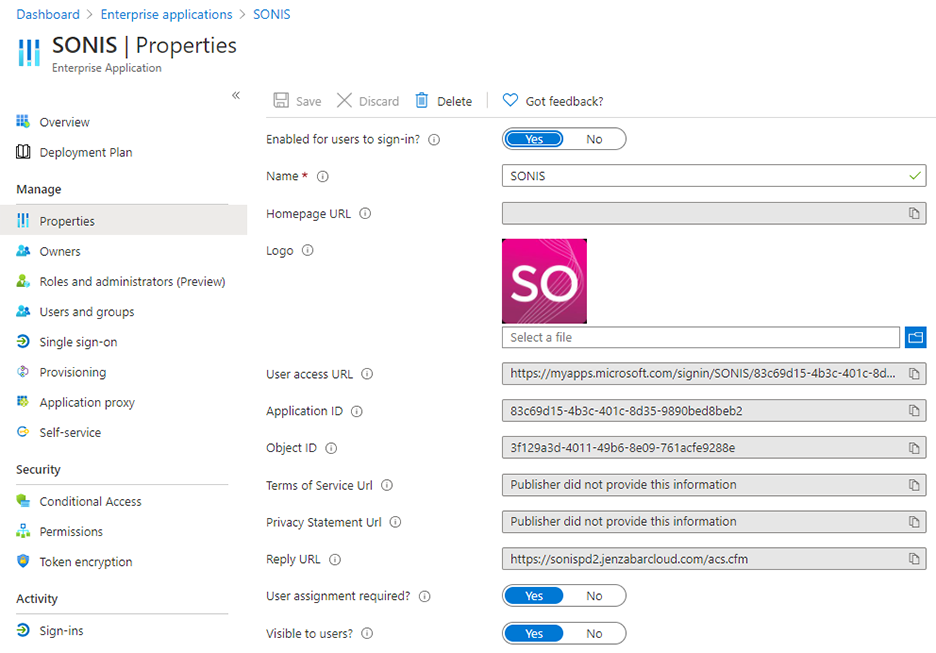Open Single sign-on settings
Screen dimensions: 936x653
[78, 342]
